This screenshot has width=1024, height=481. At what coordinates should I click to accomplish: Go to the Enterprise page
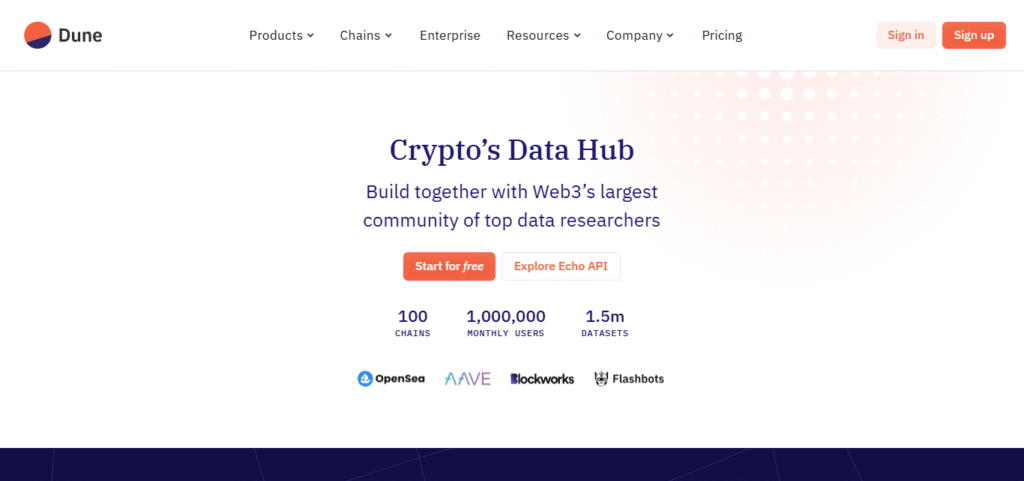click(450, 35)
